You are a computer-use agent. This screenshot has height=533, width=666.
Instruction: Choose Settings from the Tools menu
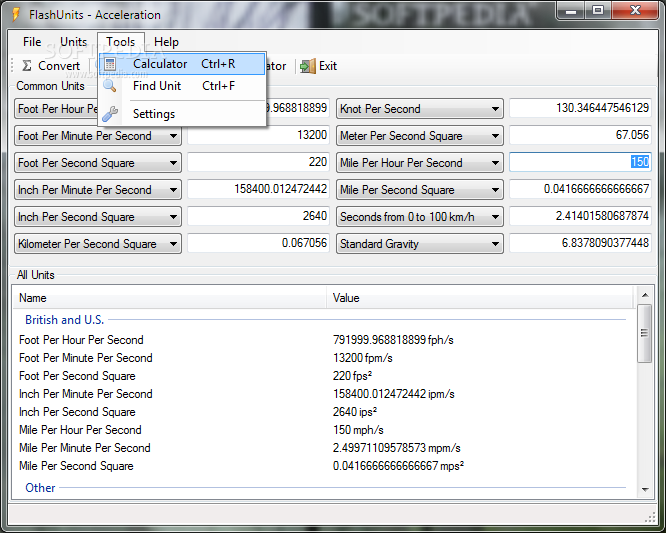(182, 114)
